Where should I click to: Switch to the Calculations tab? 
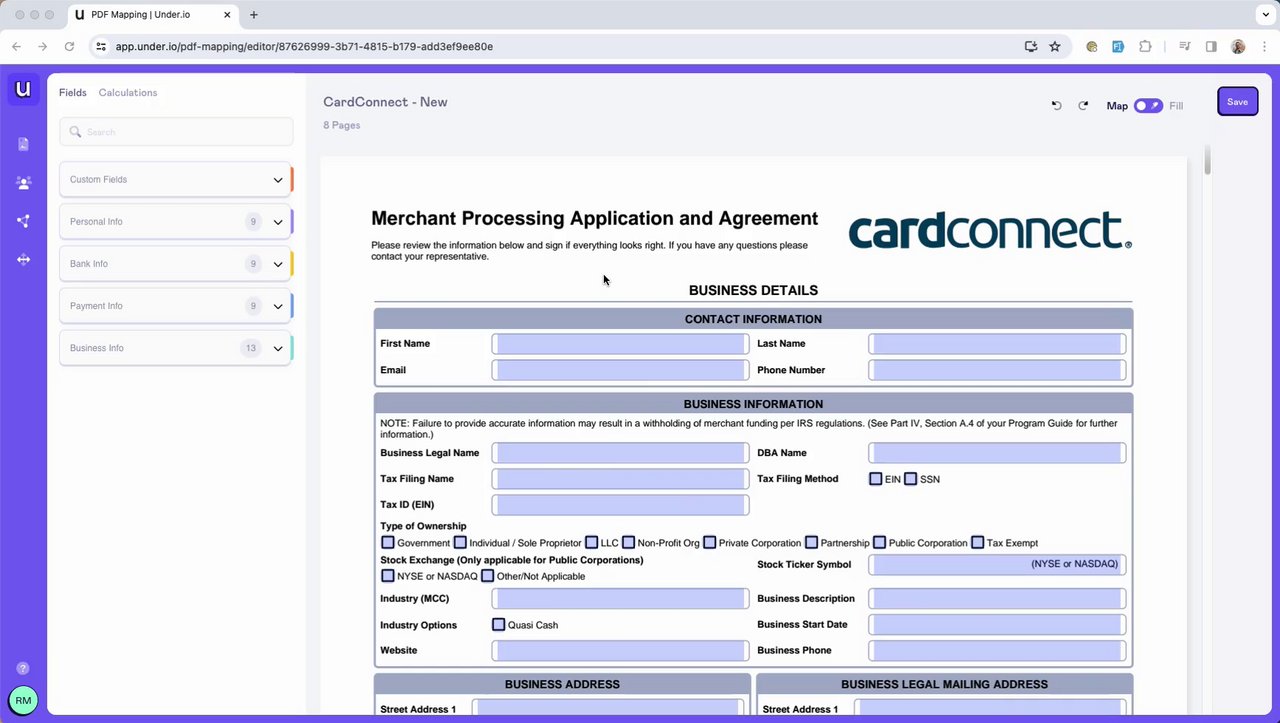tap(128, 93)
